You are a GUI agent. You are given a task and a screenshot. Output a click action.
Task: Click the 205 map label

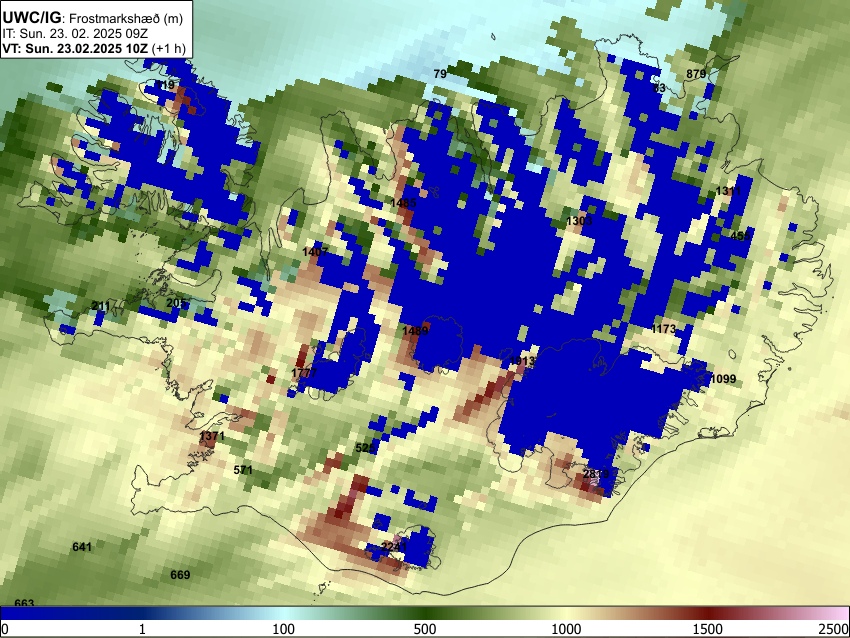[176, 302]
